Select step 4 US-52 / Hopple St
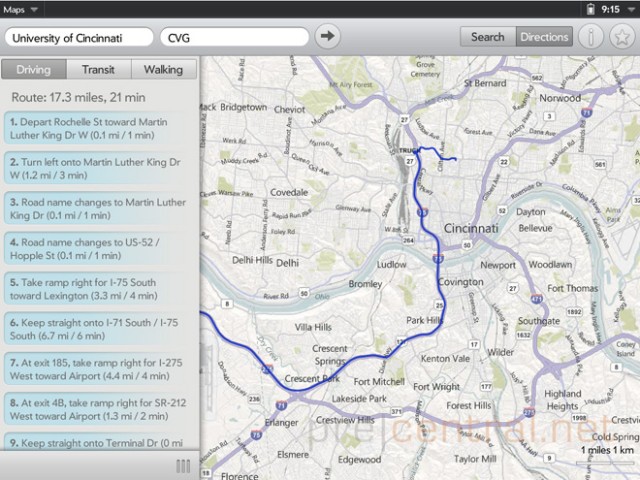The image size is (640, 480). coord(98,249)
